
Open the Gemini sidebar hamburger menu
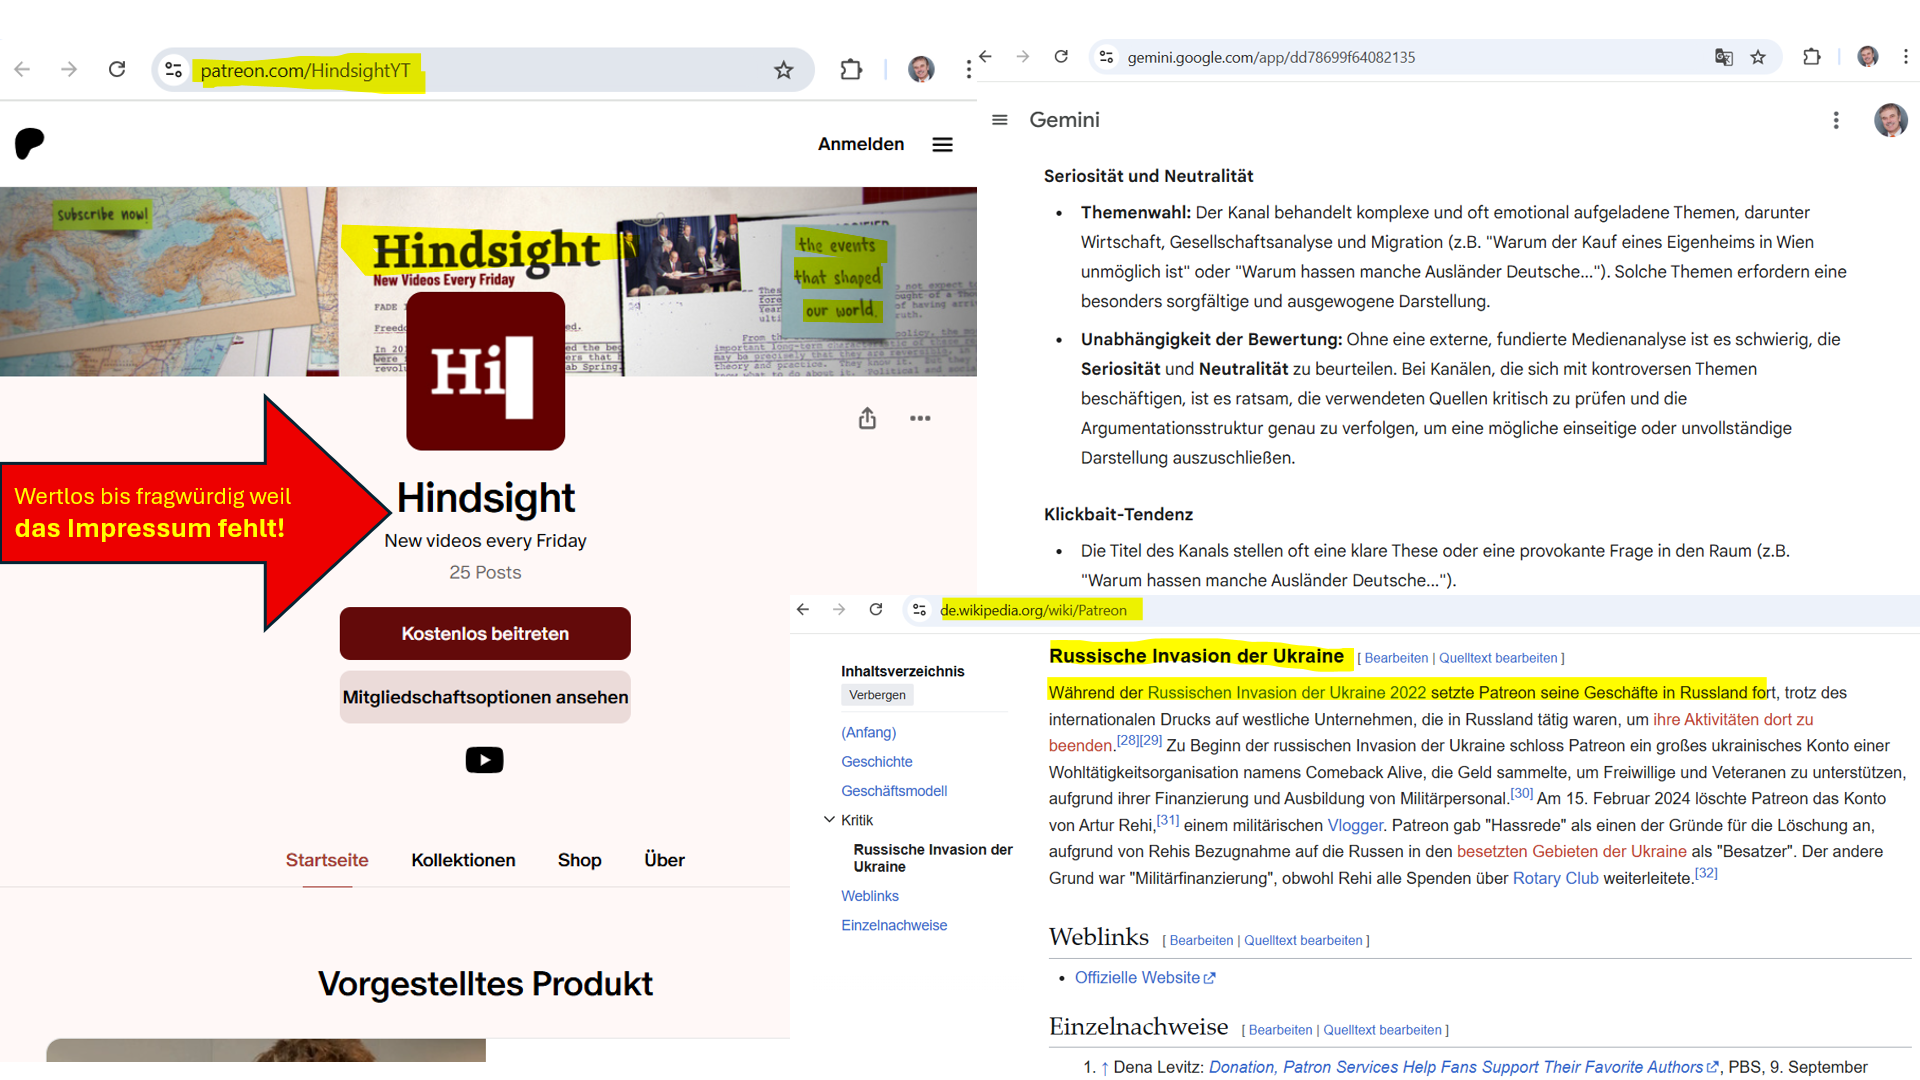pos(999,120)
